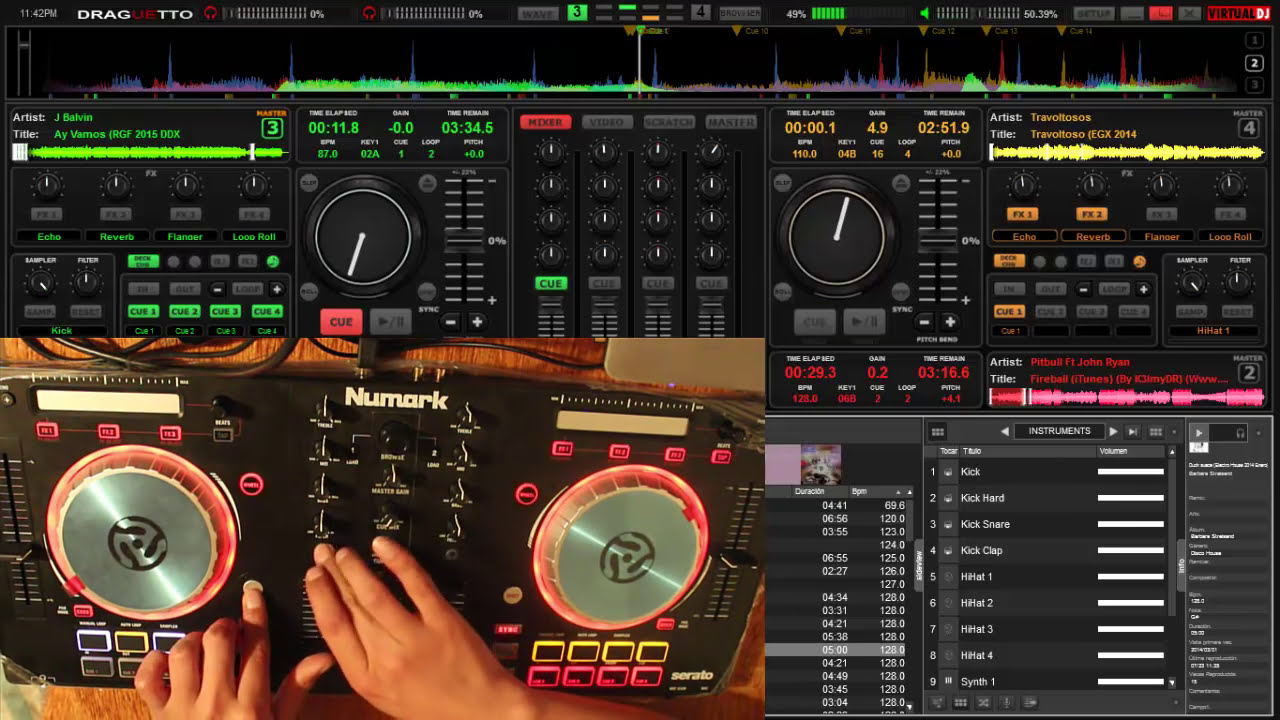Go to next sampler bank arrow

[1112, 431]
